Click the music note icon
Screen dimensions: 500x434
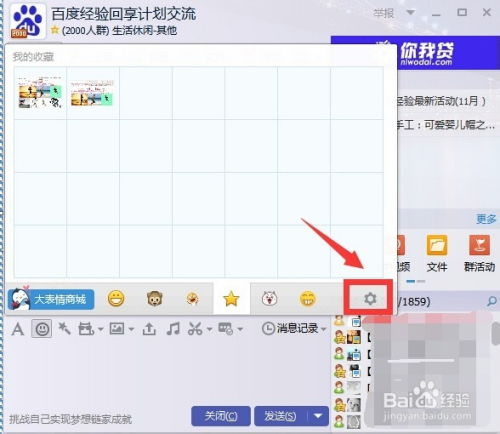[173, 329]
